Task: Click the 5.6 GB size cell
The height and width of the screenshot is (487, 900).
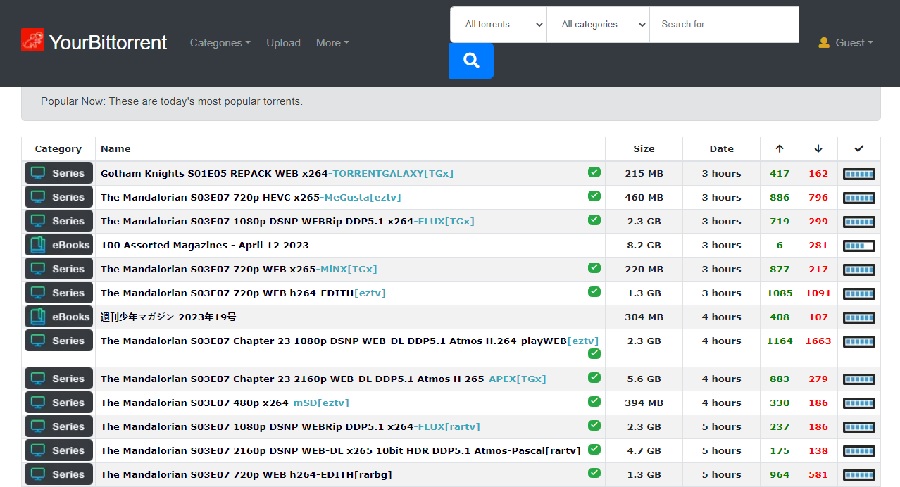Action: (644, 379)
